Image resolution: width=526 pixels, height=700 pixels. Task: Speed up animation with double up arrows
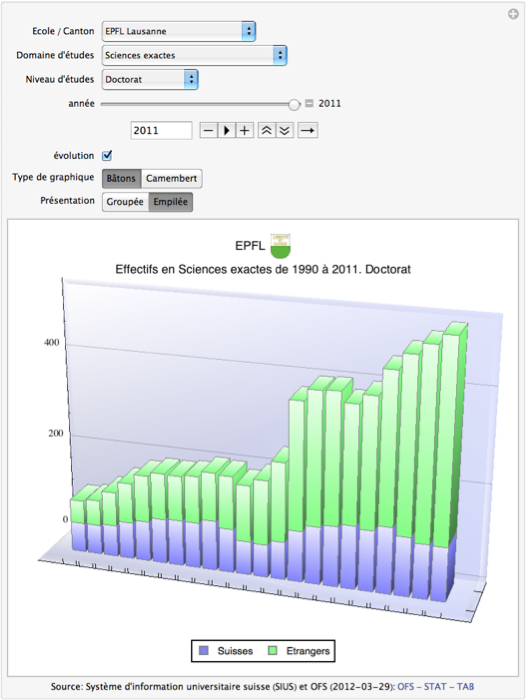267,131
